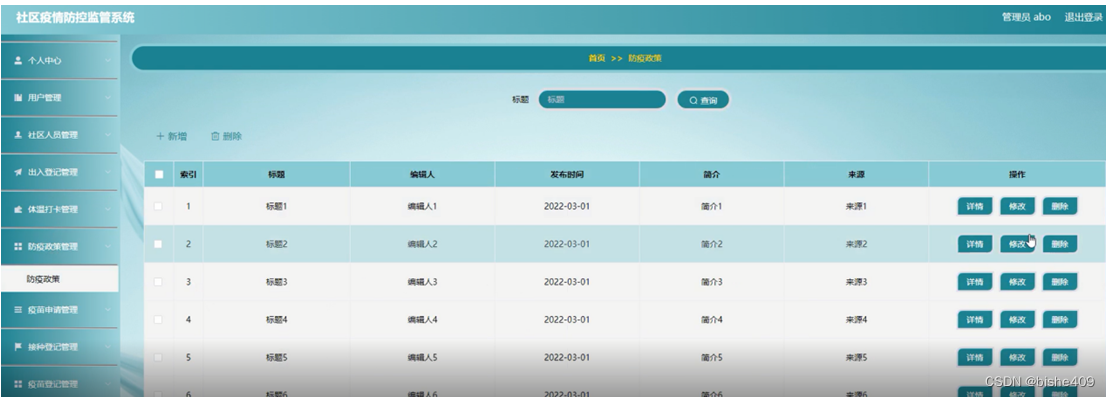Click 修改 for row 标题2
Image resolution: width=1110 pixels, height=397 pixels.
1017,244
